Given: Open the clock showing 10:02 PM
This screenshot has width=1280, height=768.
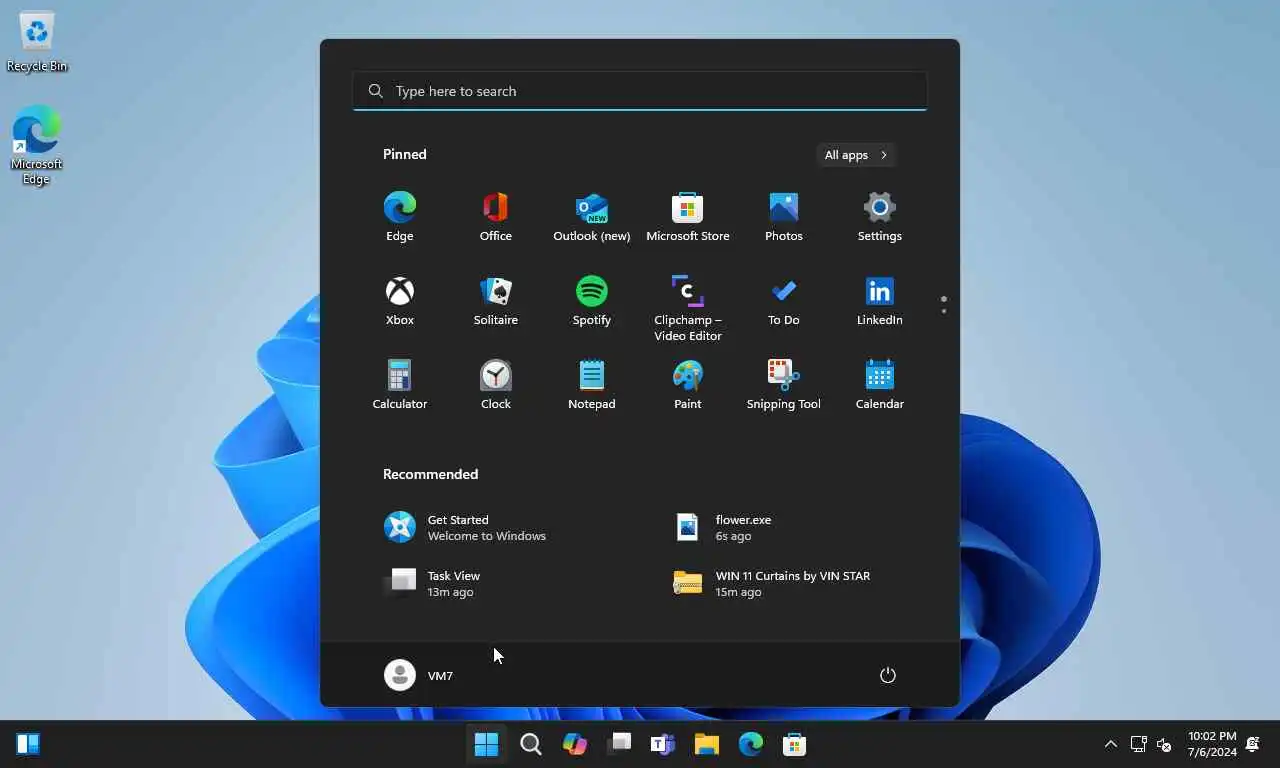Looking at the screenshot, I should coord(1212,744).
